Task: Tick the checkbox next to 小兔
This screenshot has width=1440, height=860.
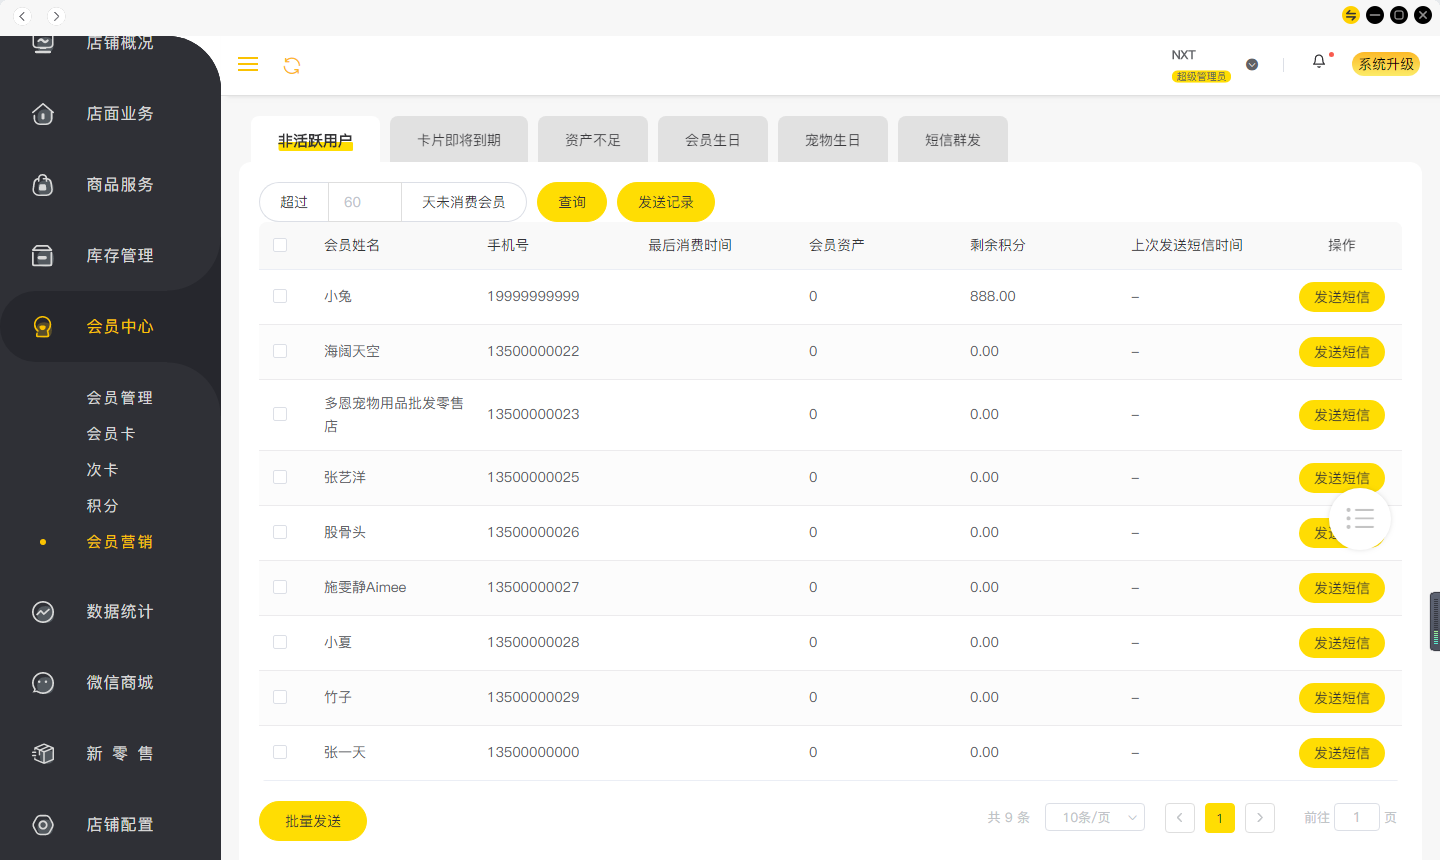Action: coord(280,296)
